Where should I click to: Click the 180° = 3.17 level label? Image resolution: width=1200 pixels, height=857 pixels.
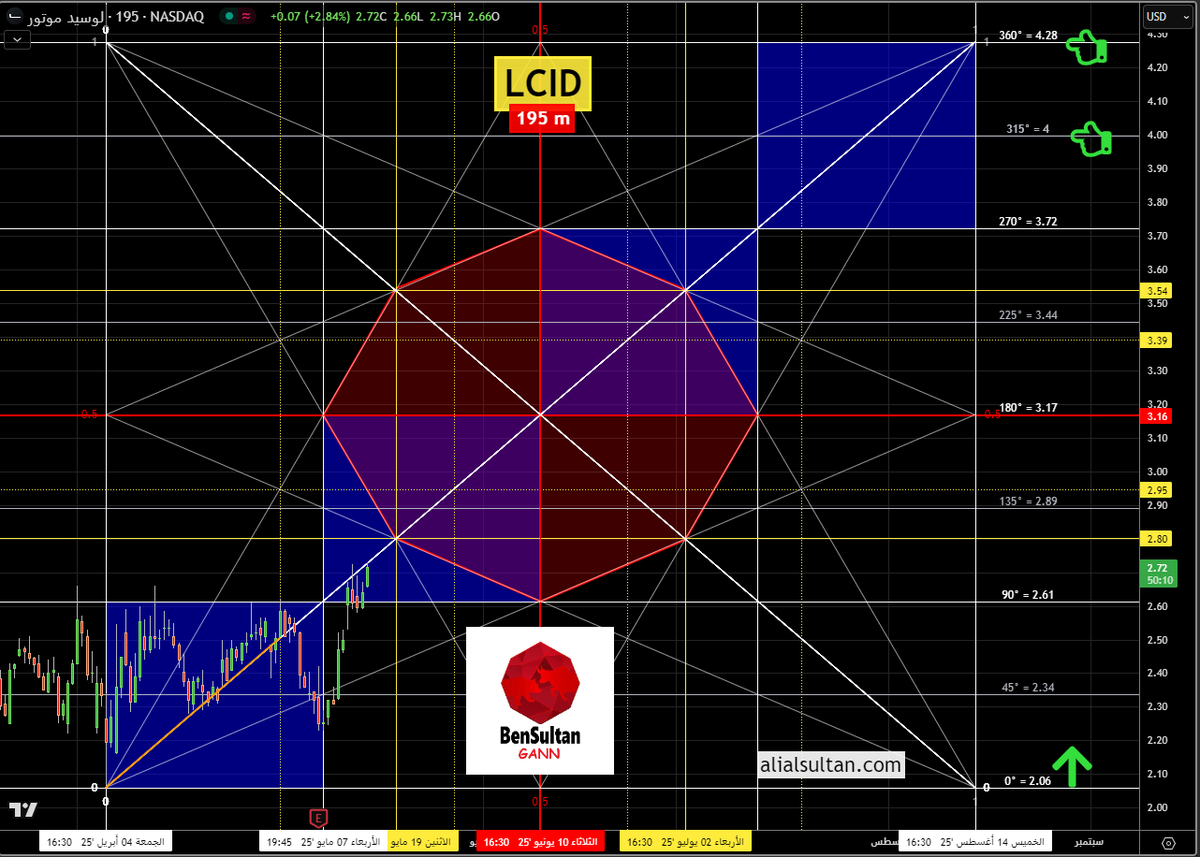[1027, 408]
